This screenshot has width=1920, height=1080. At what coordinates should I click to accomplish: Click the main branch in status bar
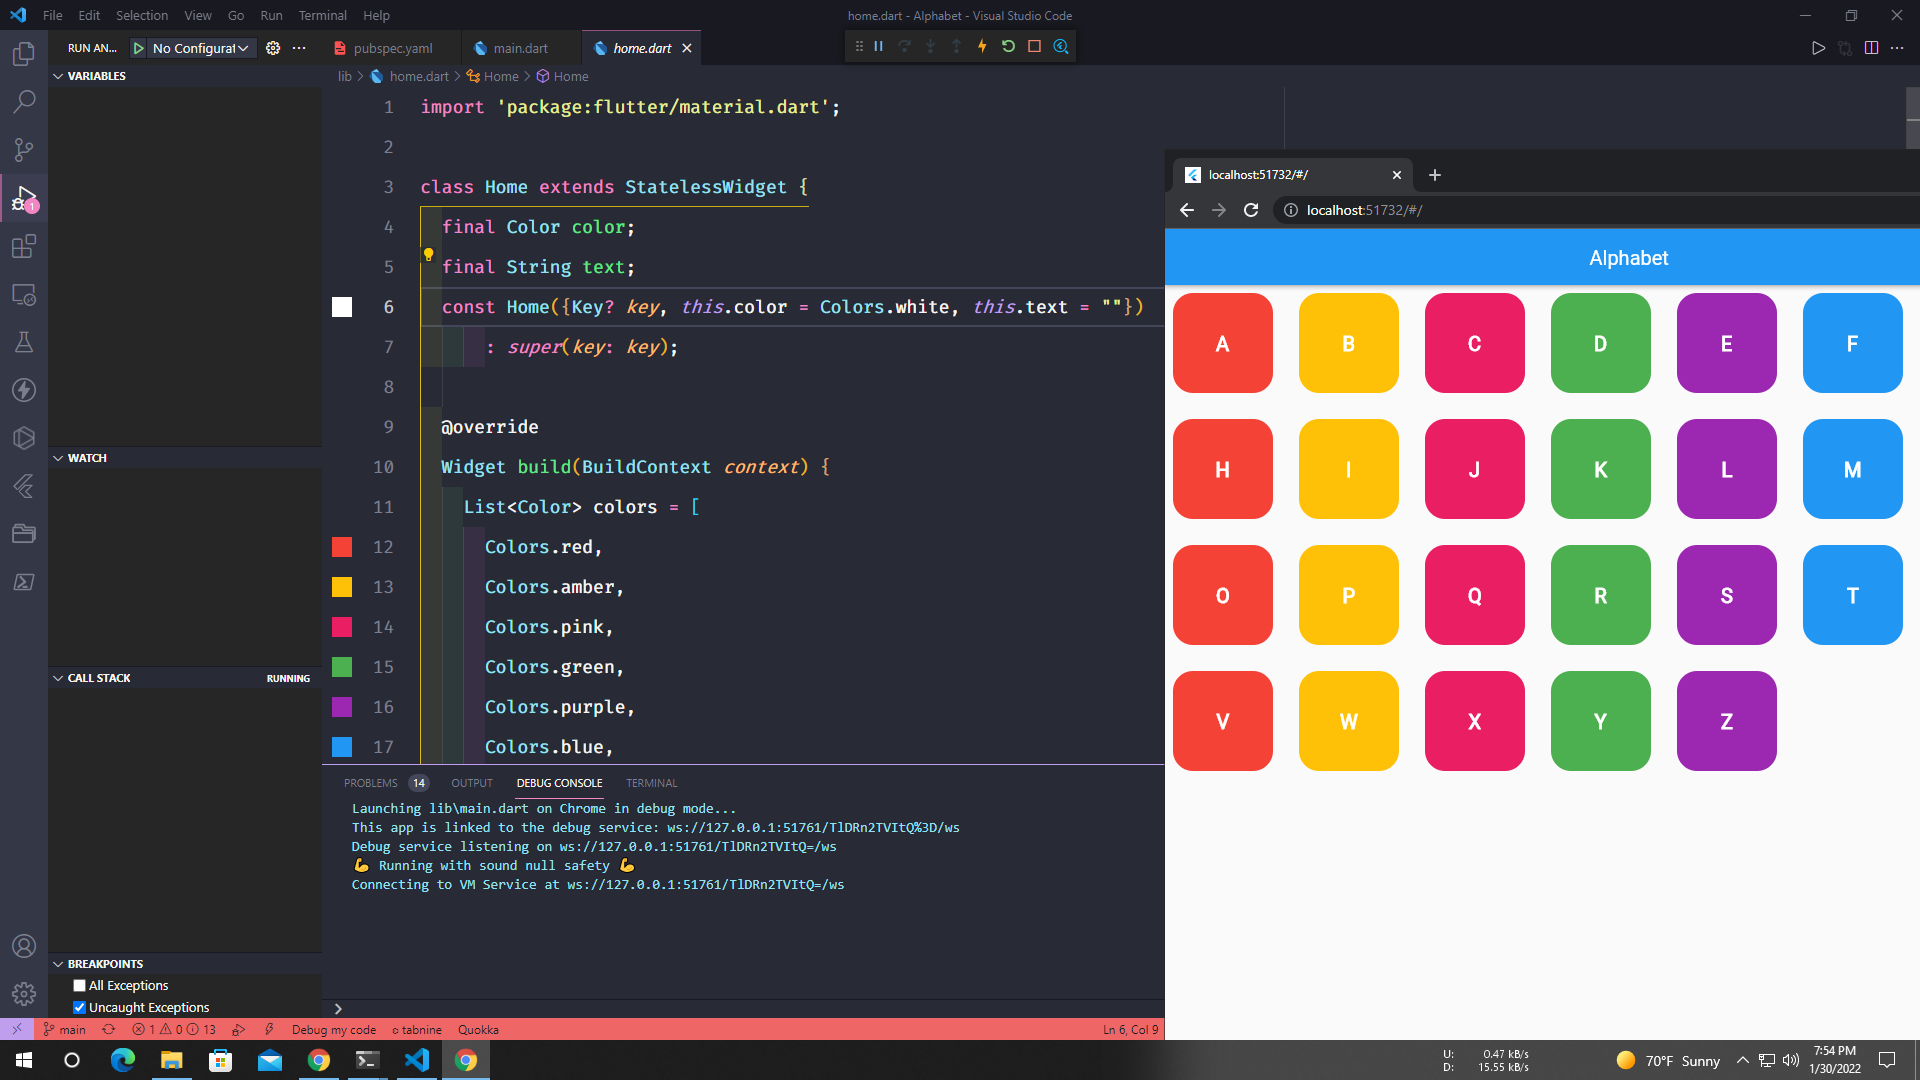tap(65, 1030)
